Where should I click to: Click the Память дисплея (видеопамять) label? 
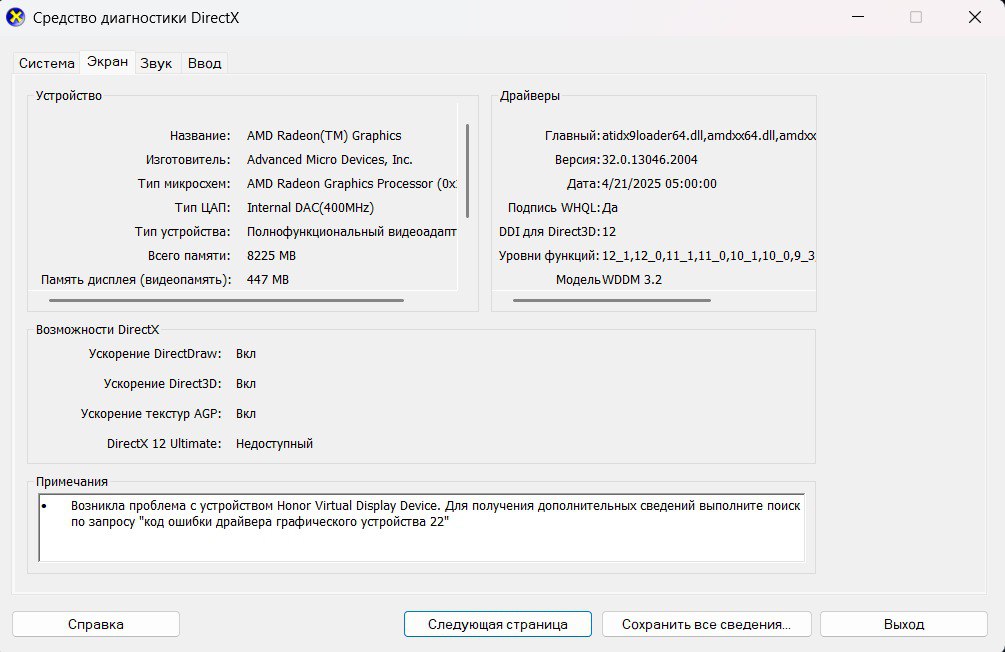(136, 280)
